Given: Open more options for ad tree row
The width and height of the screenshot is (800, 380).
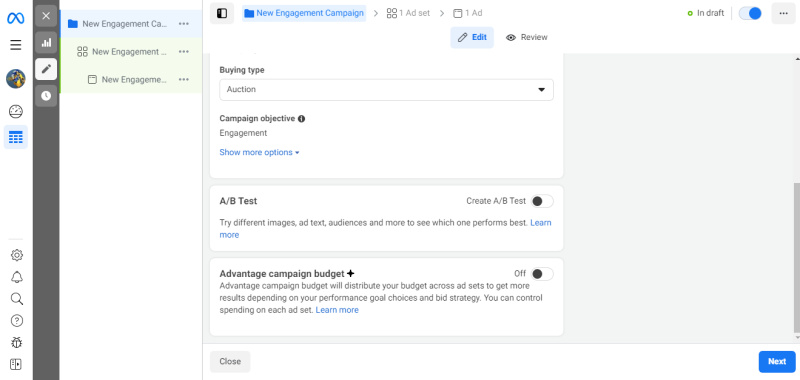Looking at the screenshot, I should click(184, 80).
